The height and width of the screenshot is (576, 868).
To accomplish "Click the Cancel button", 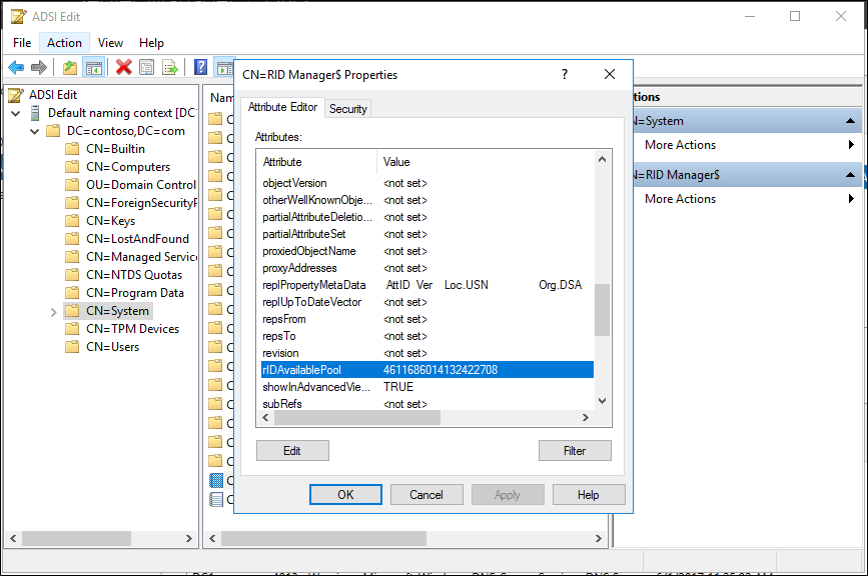I will pos(426,495).
